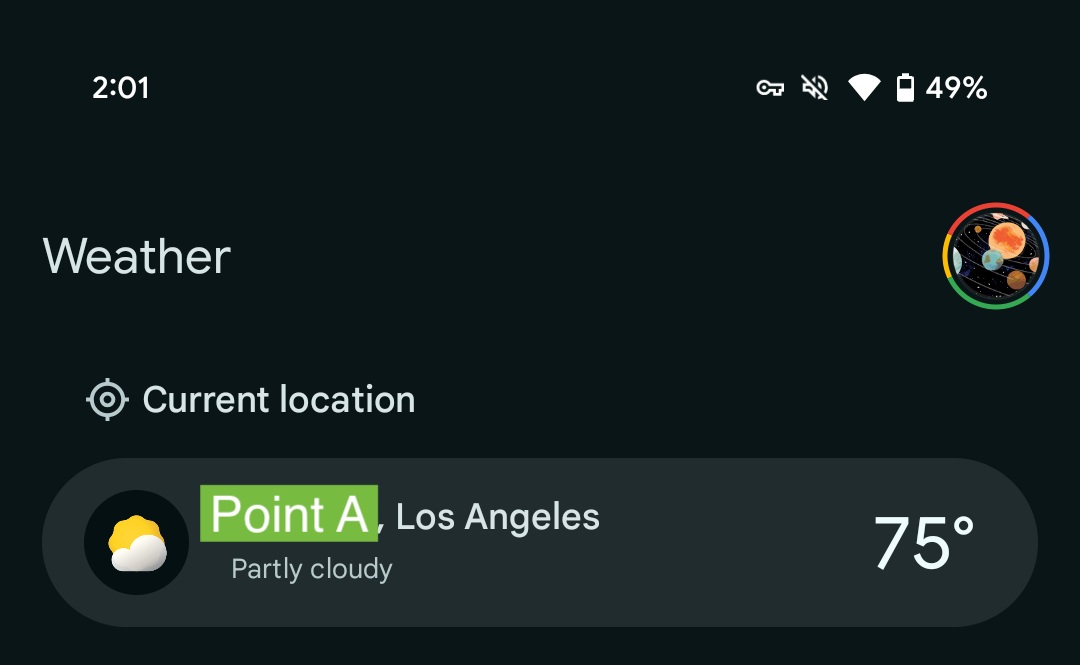1080x665 pixels.
Task: Select the Current location label
Action: coord(279,400)
